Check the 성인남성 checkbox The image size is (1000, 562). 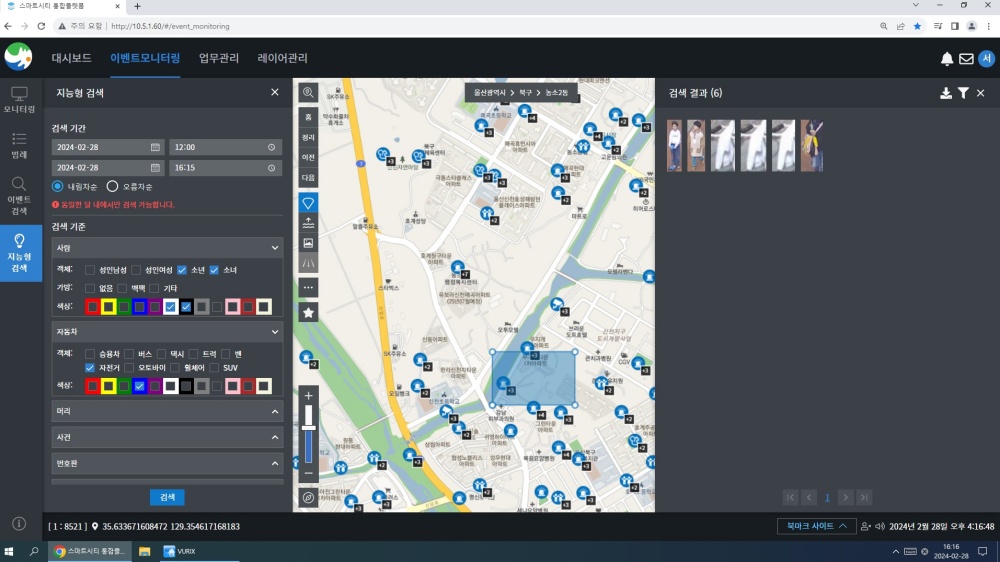90,270
